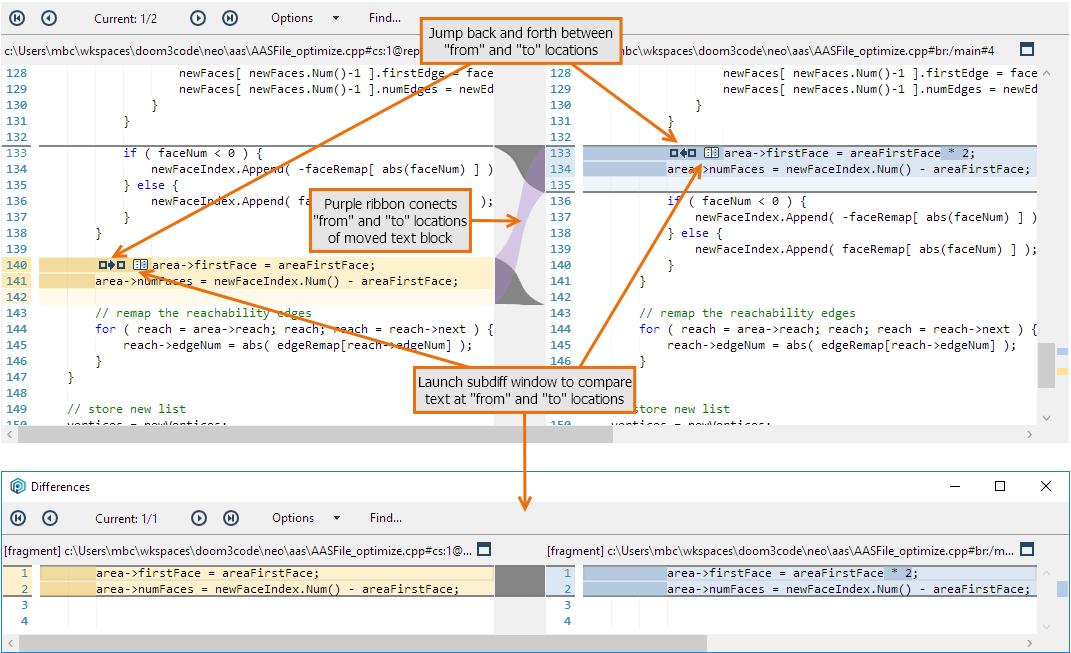The width and height of the screenshot is (1071, 653).
Task: Go to last difference in top diff toolbar
Action: (230, 18)
